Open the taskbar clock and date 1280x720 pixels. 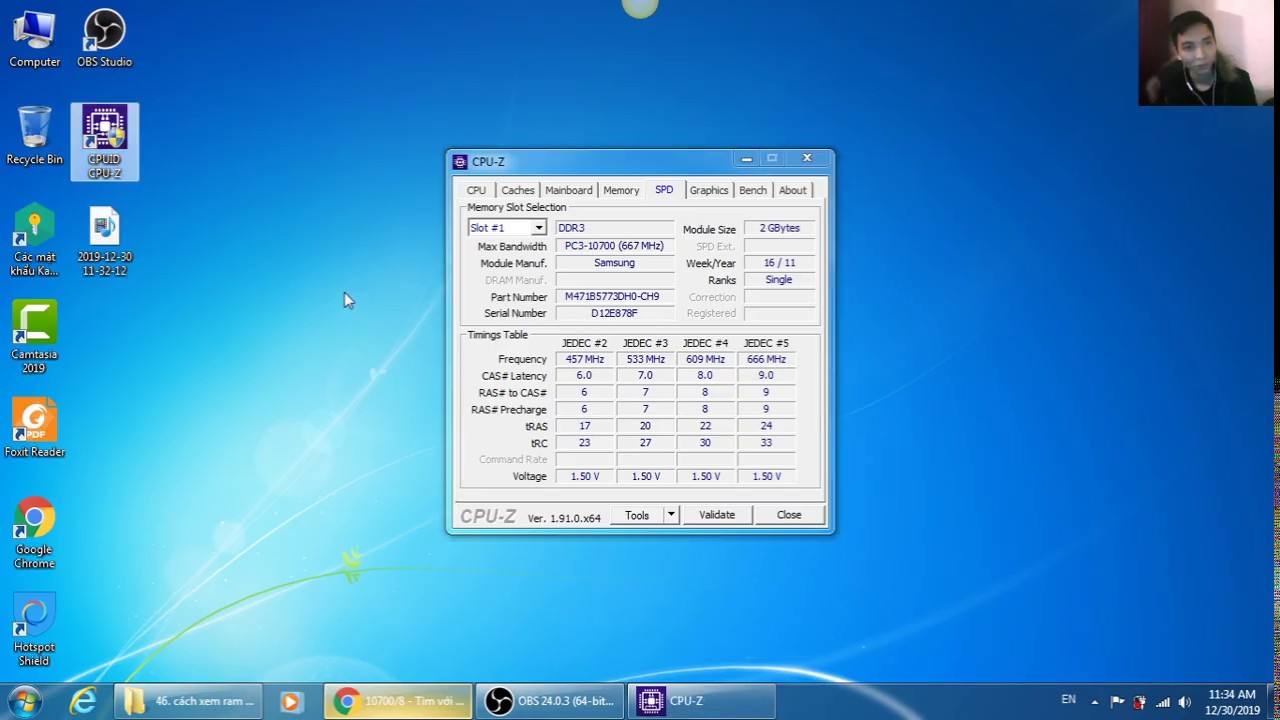click(x=1232, y=702)
